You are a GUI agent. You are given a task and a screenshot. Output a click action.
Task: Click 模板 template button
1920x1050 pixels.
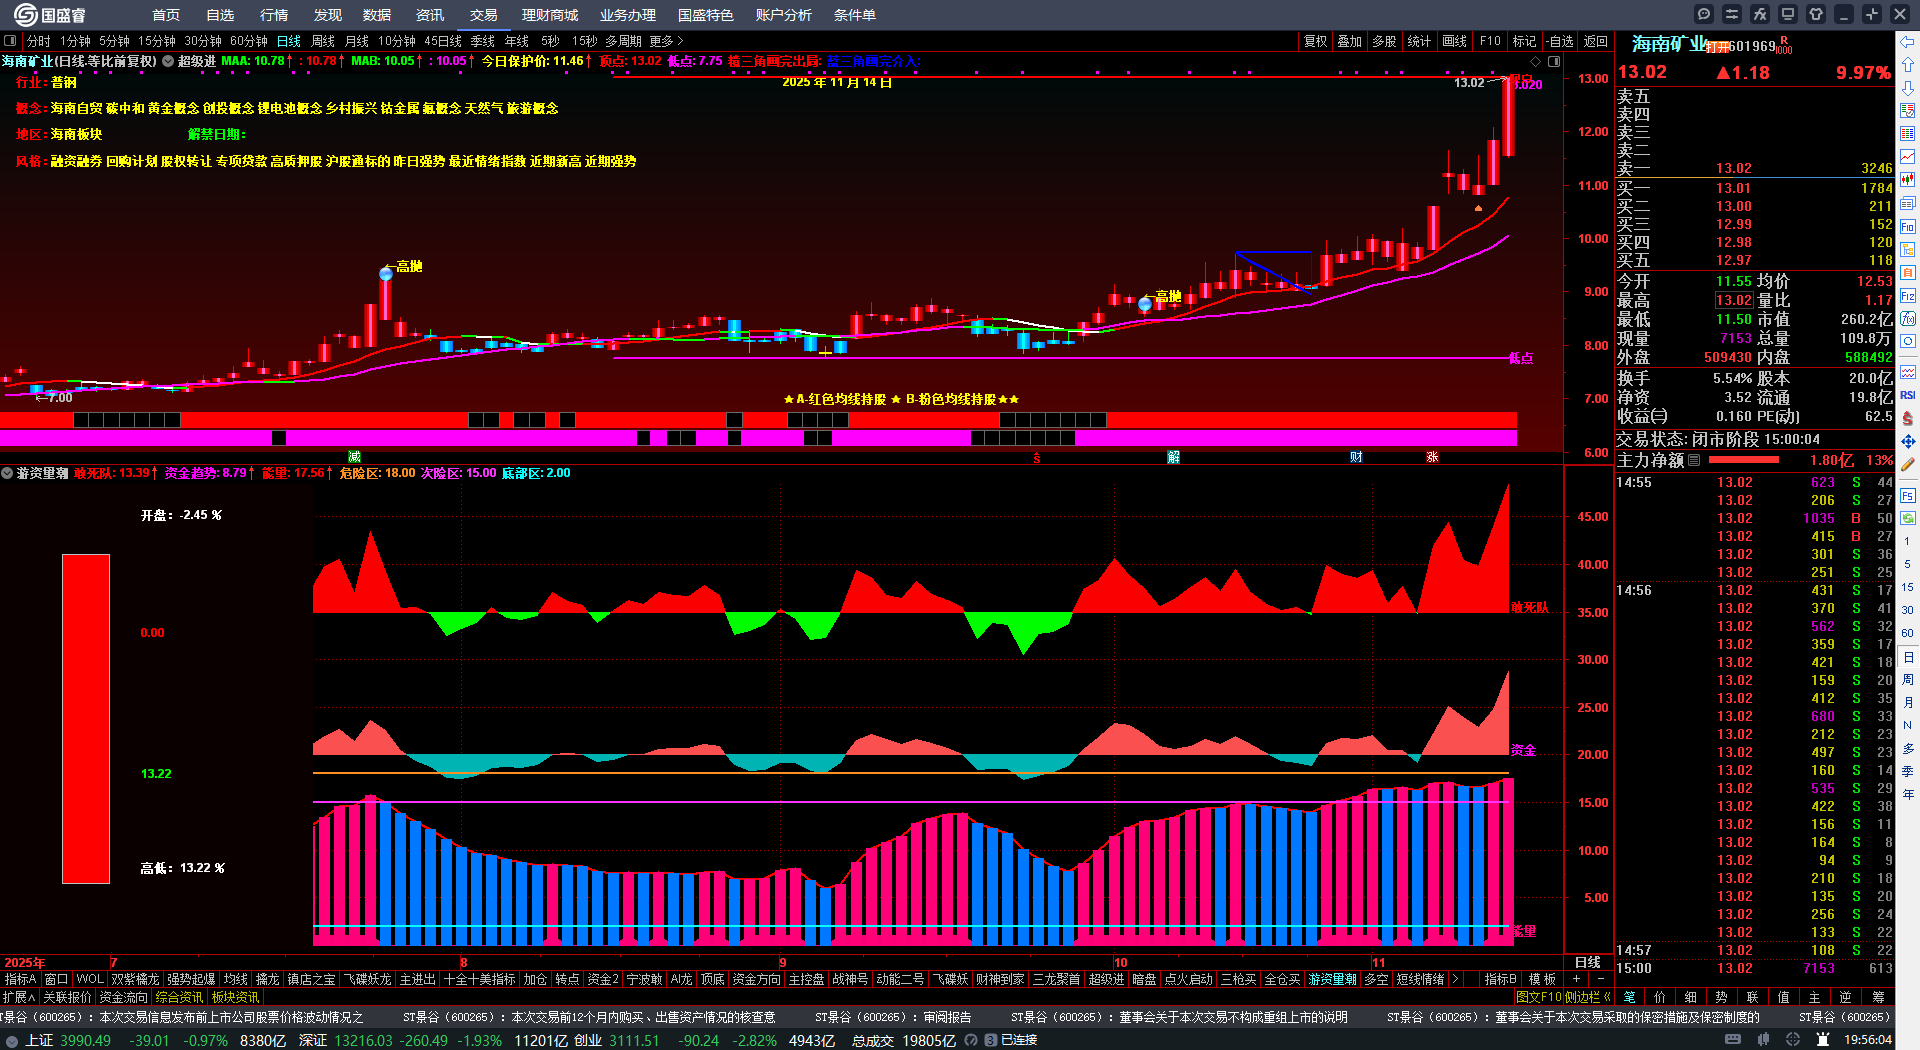1543,979
